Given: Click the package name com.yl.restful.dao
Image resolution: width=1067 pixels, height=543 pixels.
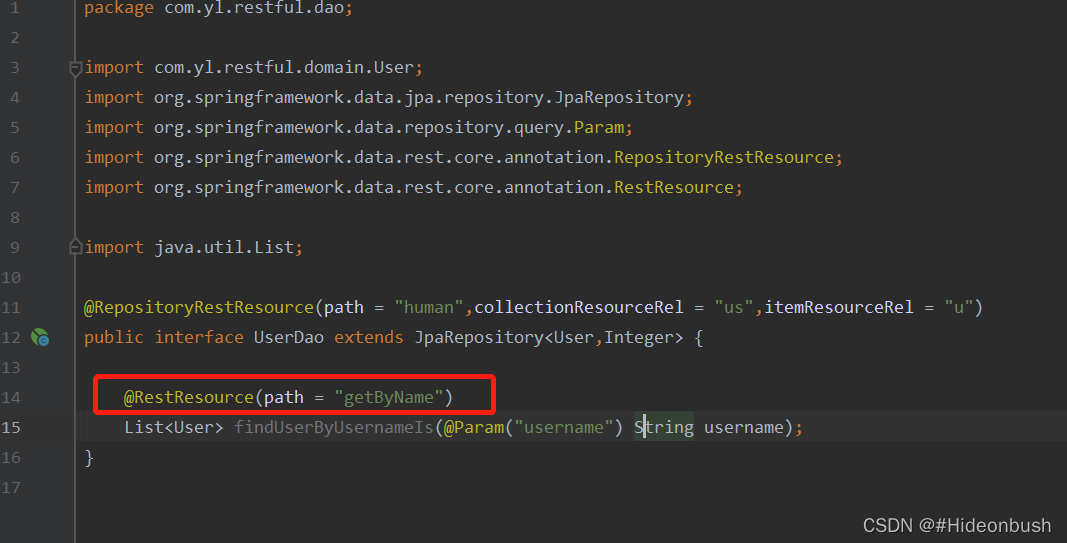Looking at the screenshot, I should 254,8.
